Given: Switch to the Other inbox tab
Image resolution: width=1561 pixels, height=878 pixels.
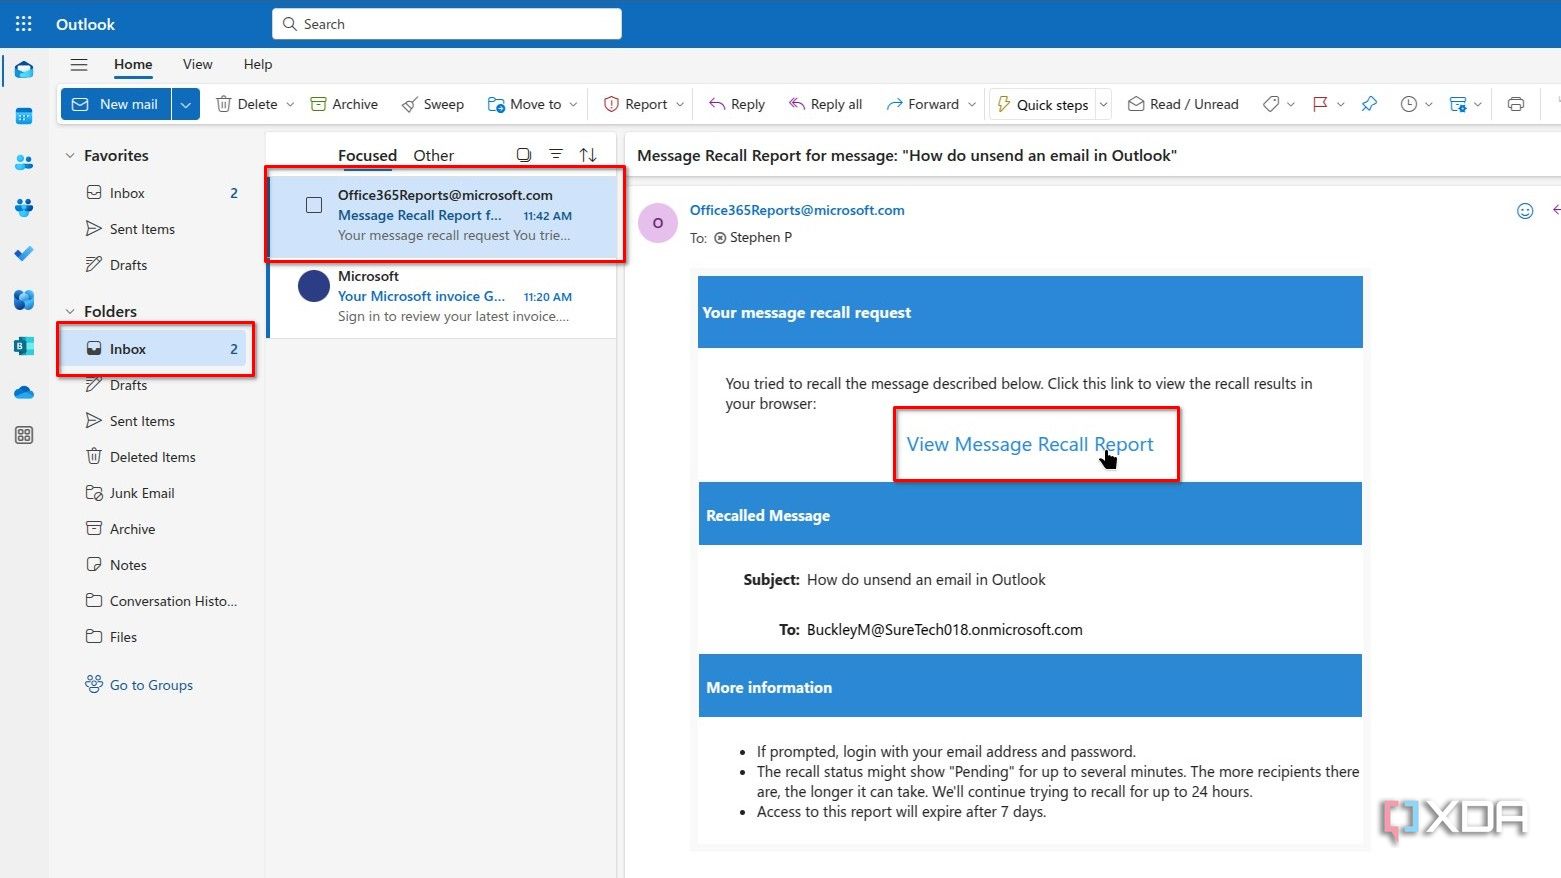Looking at the screenshot, I should click(433, 155).
